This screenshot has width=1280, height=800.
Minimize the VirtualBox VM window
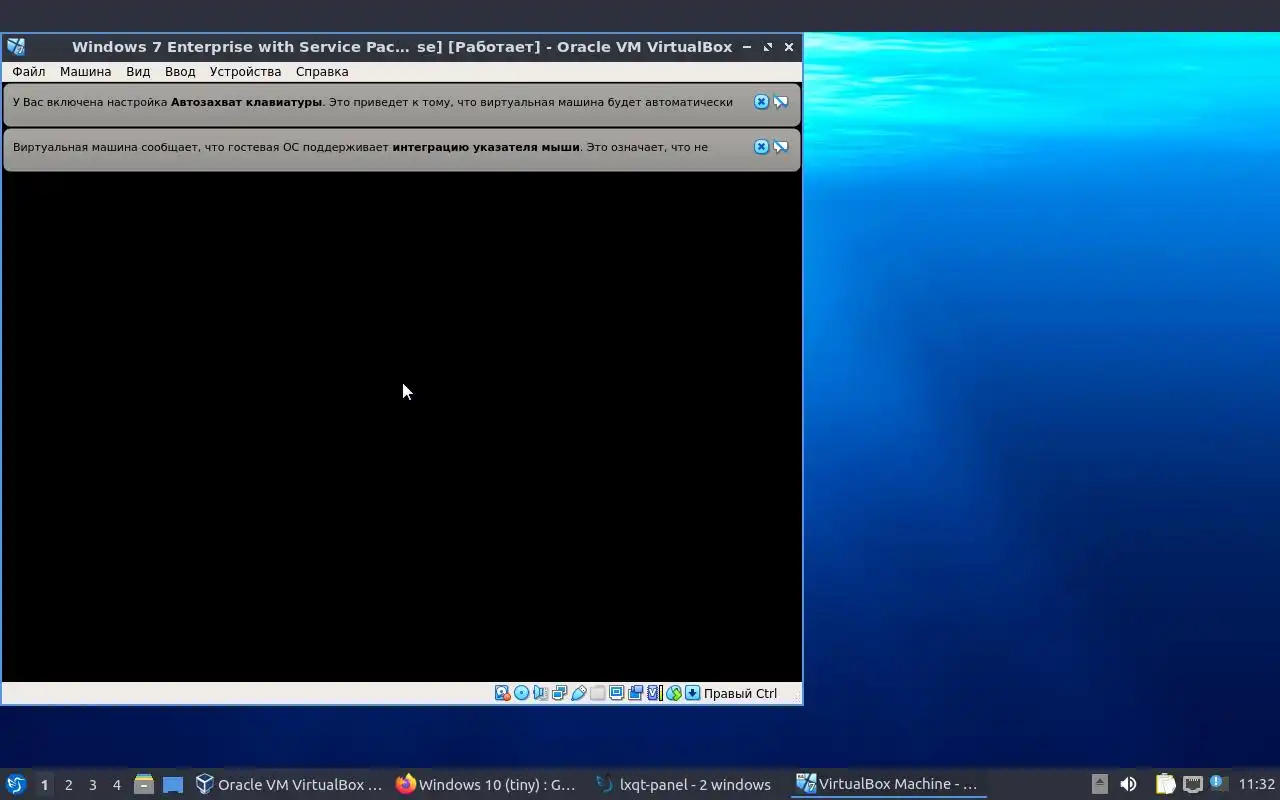(747, 47)
